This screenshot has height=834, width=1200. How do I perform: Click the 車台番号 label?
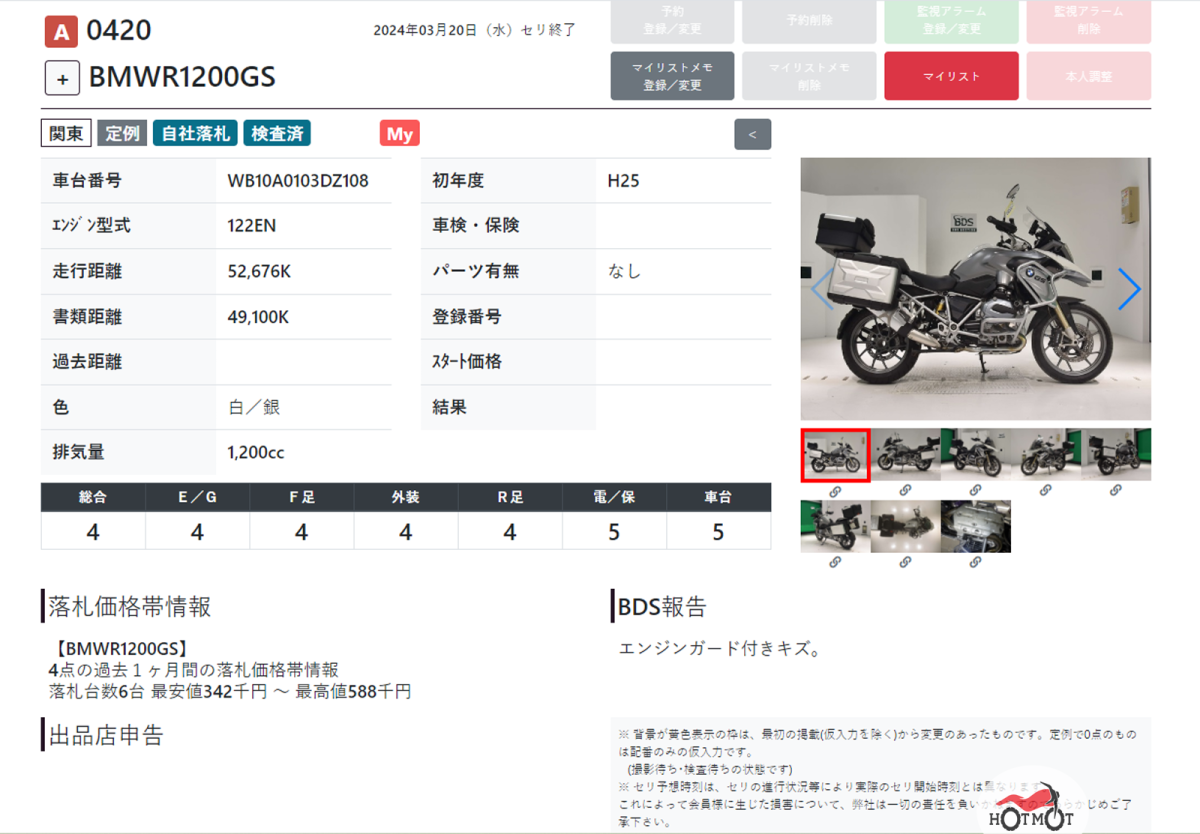(x=87, y=181)
